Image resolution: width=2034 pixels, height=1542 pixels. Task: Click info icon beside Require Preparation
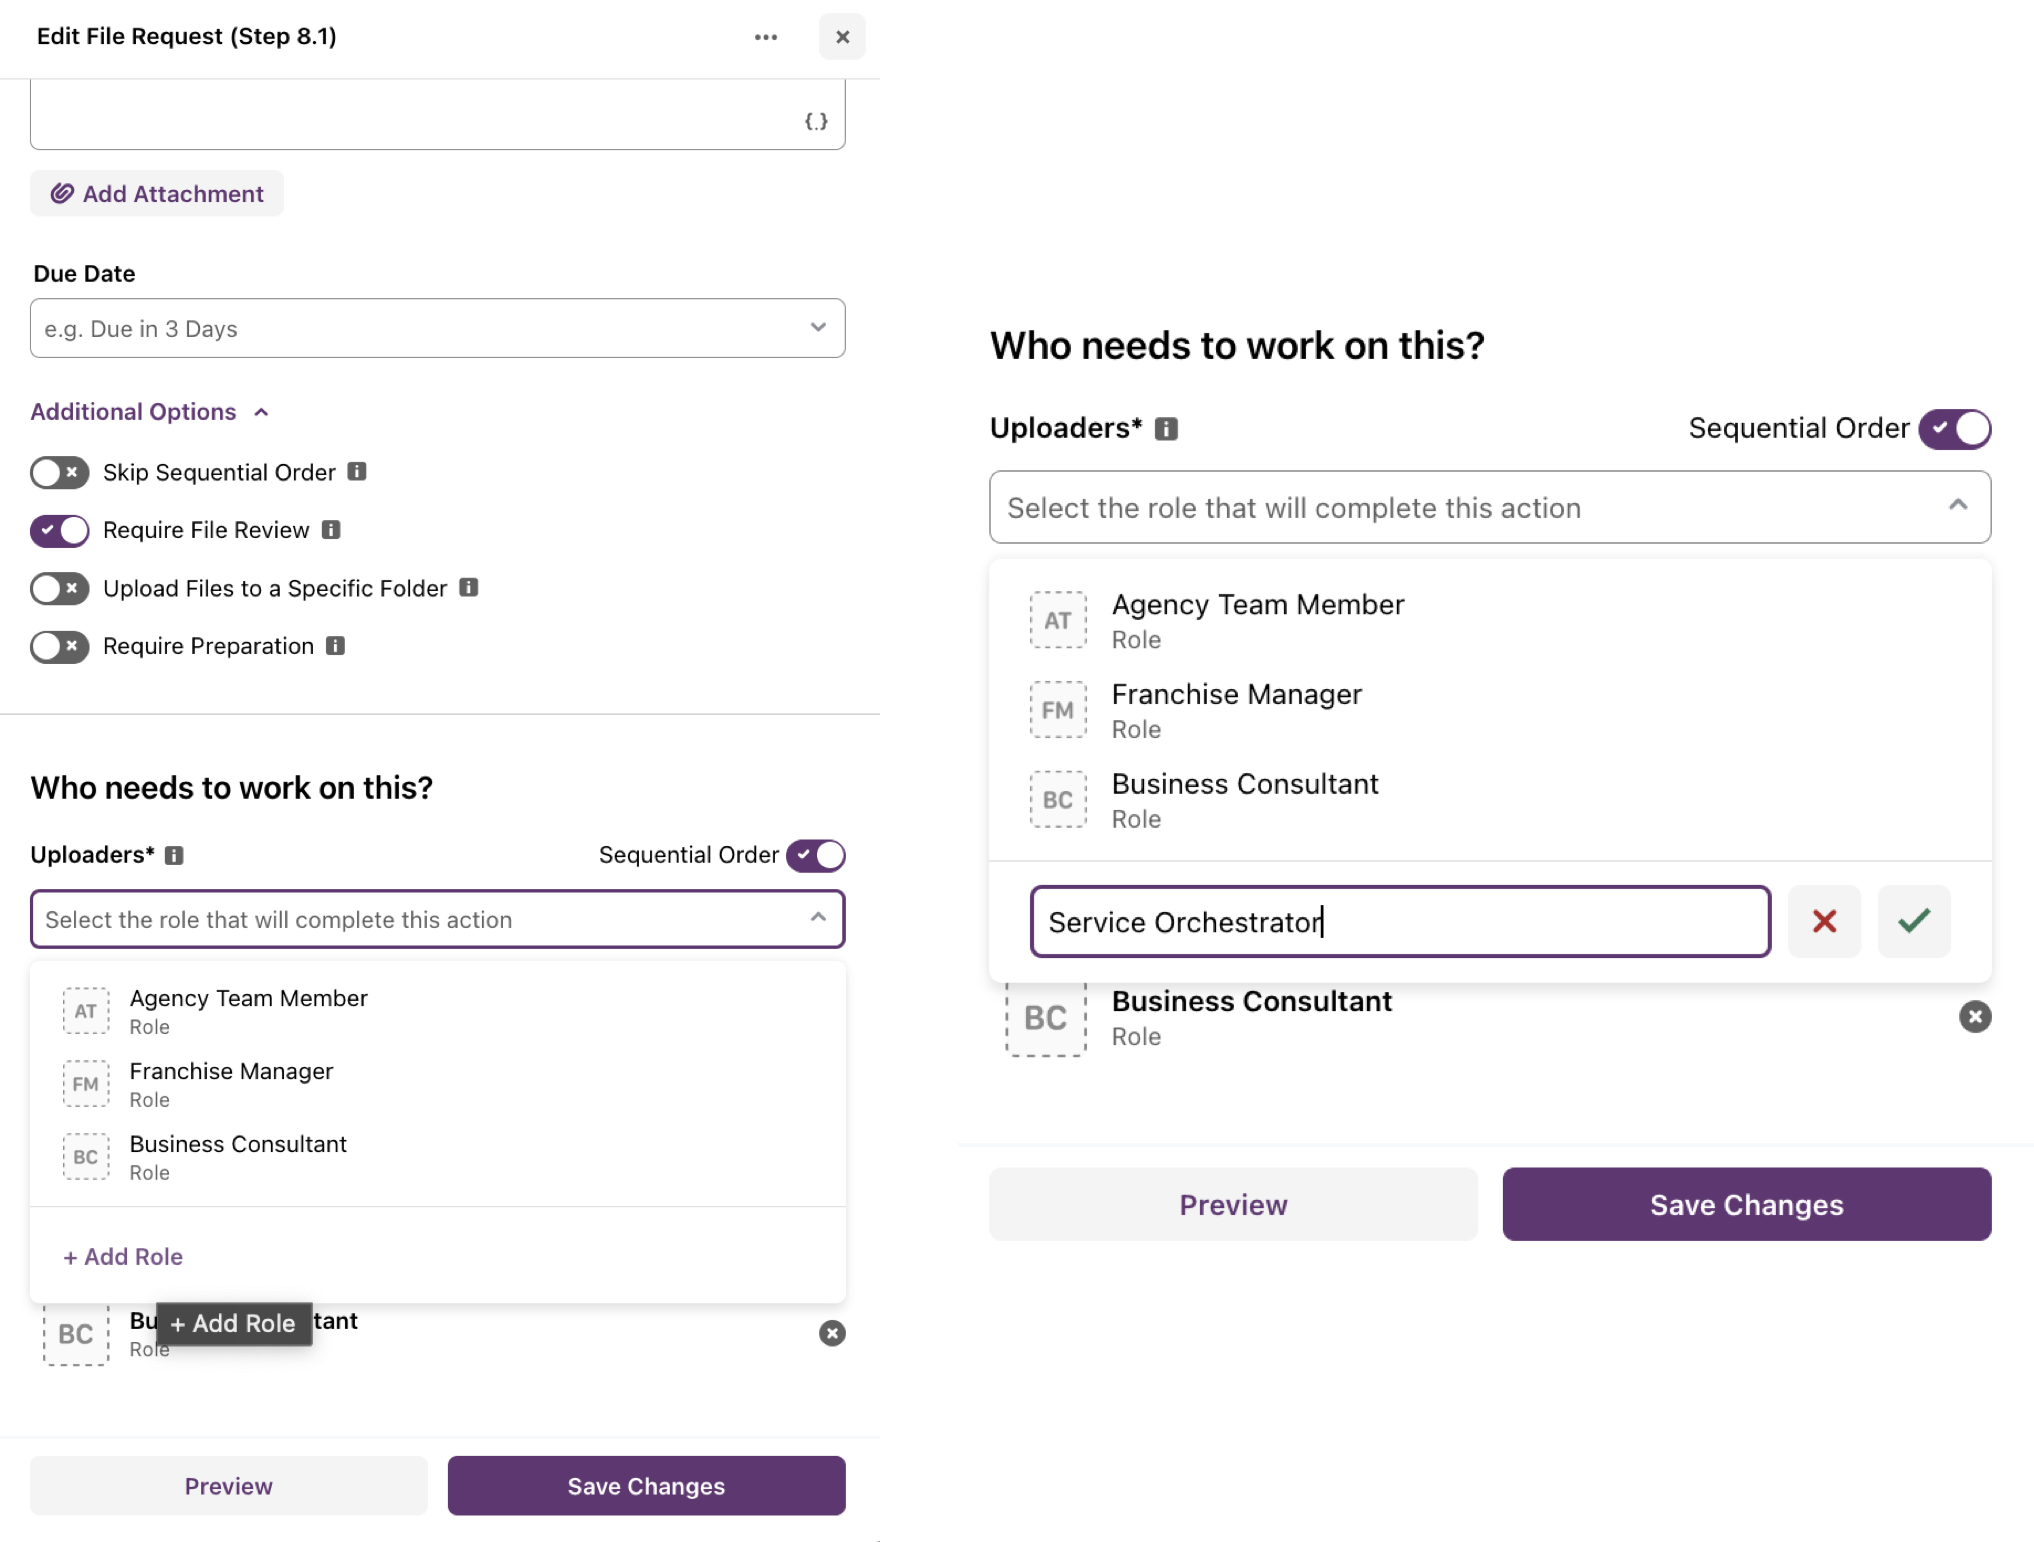[336, 646]
